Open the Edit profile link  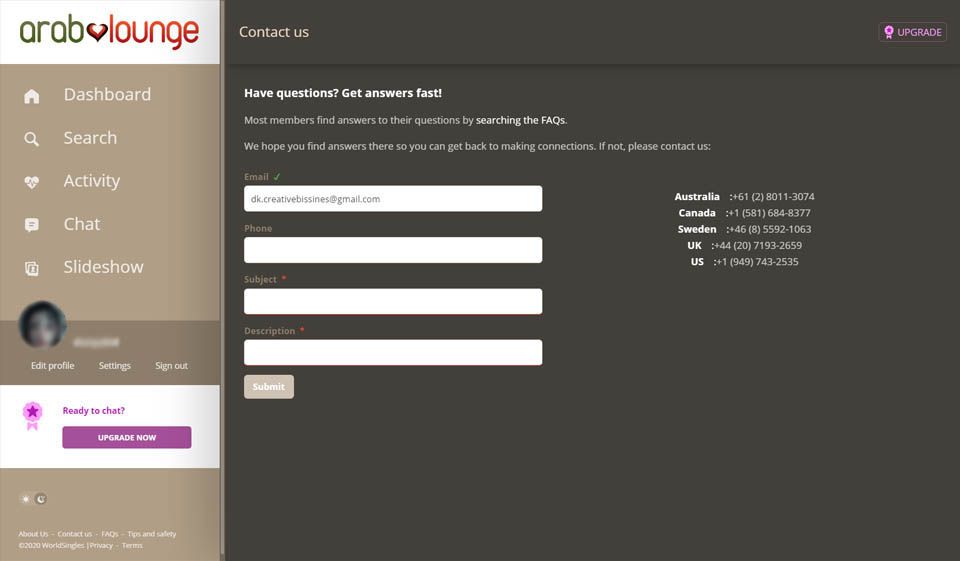click(x=52, y=366)
